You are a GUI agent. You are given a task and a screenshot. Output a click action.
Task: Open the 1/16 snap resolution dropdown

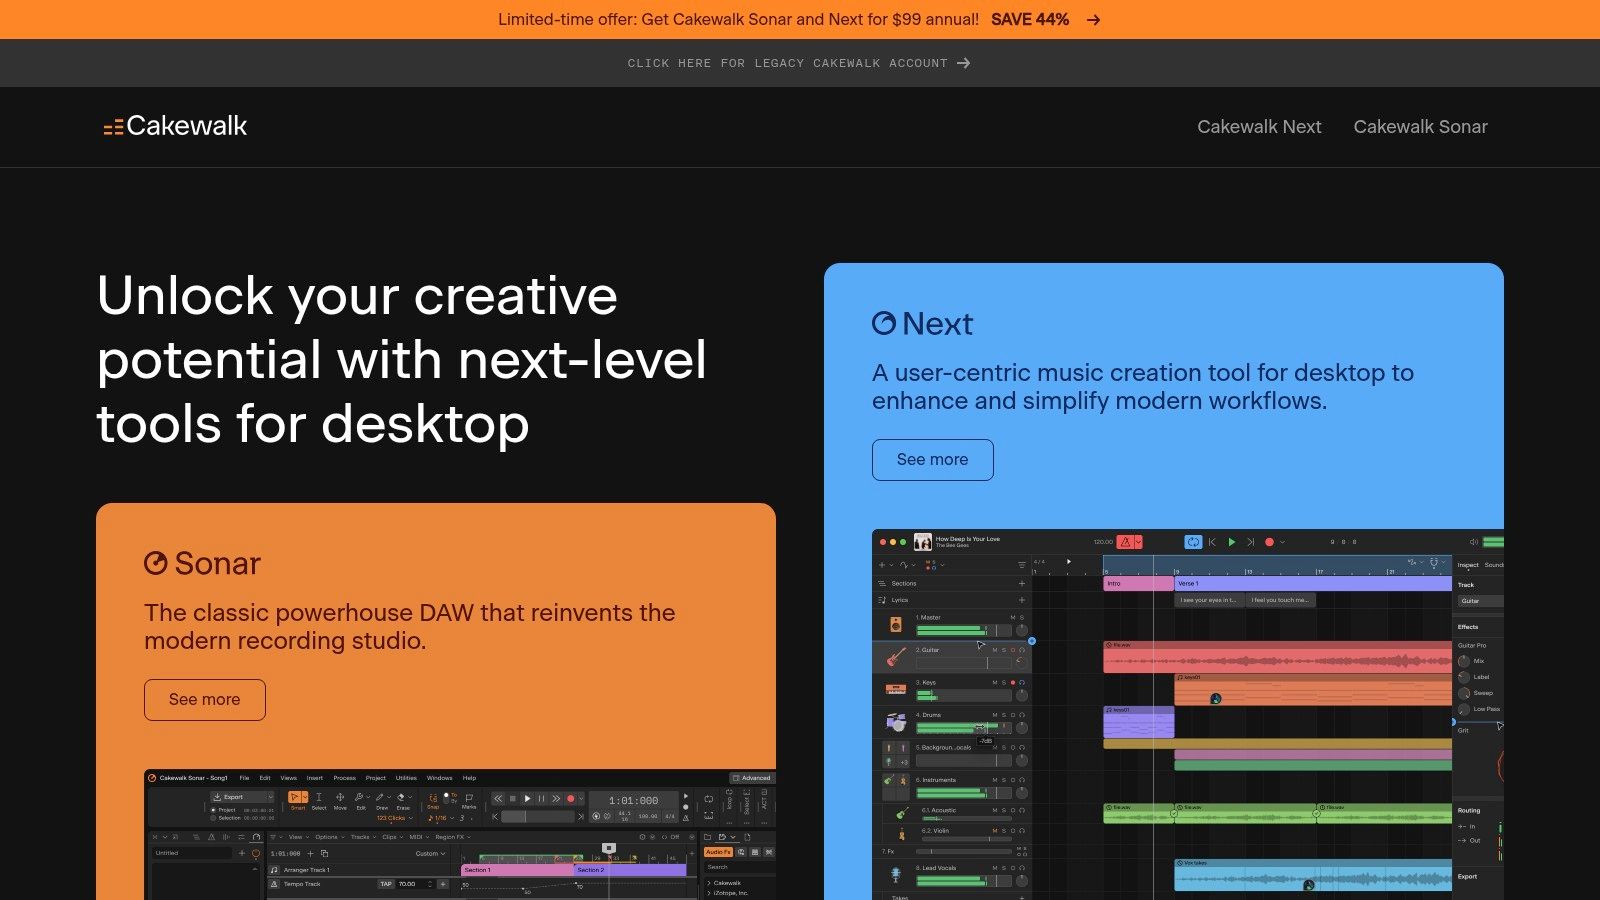441,818
